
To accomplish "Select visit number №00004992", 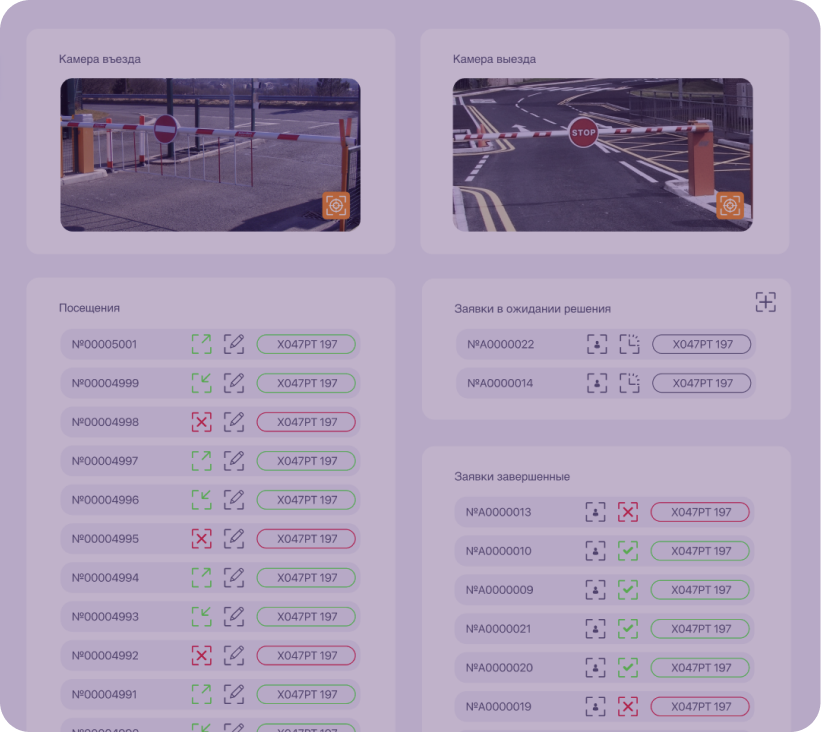I will [105, 656].
